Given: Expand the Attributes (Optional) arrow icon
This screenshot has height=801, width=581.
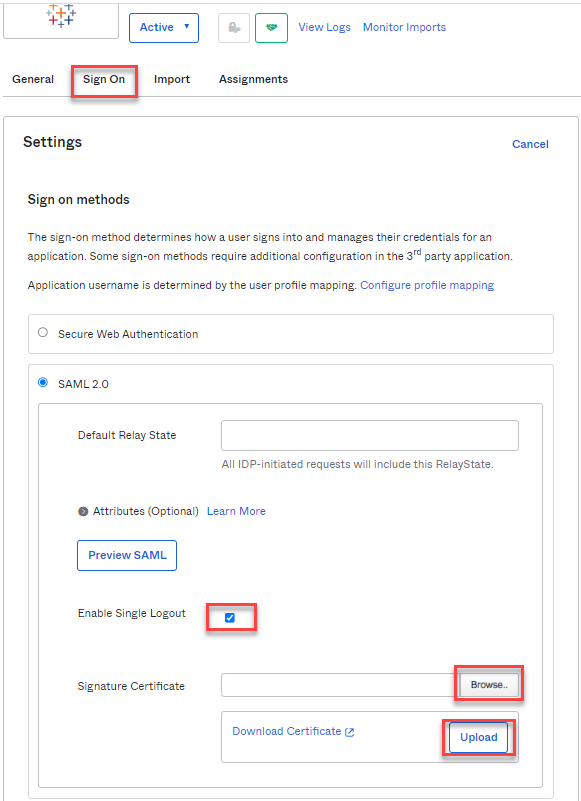Looking at the screenshot, I should (x=83, y=511).
